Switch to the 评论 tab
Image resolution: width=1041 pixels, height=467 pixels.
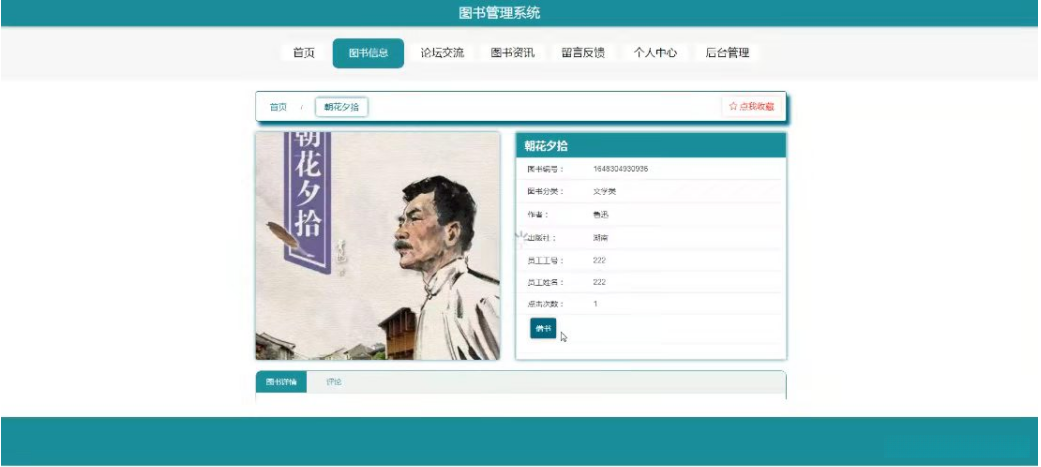click(333, 382)
